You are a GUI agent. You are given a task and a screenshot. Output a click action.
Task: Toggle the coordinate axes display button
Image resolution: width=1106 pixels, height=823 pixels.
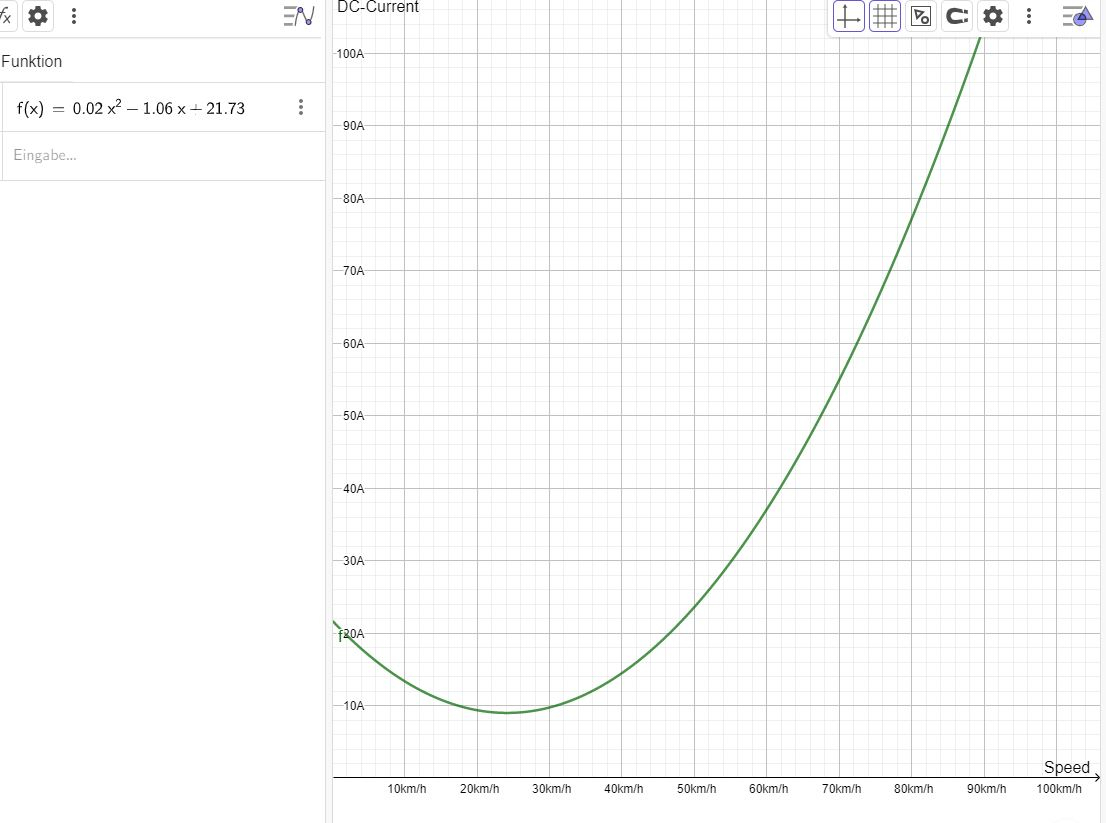849,16
